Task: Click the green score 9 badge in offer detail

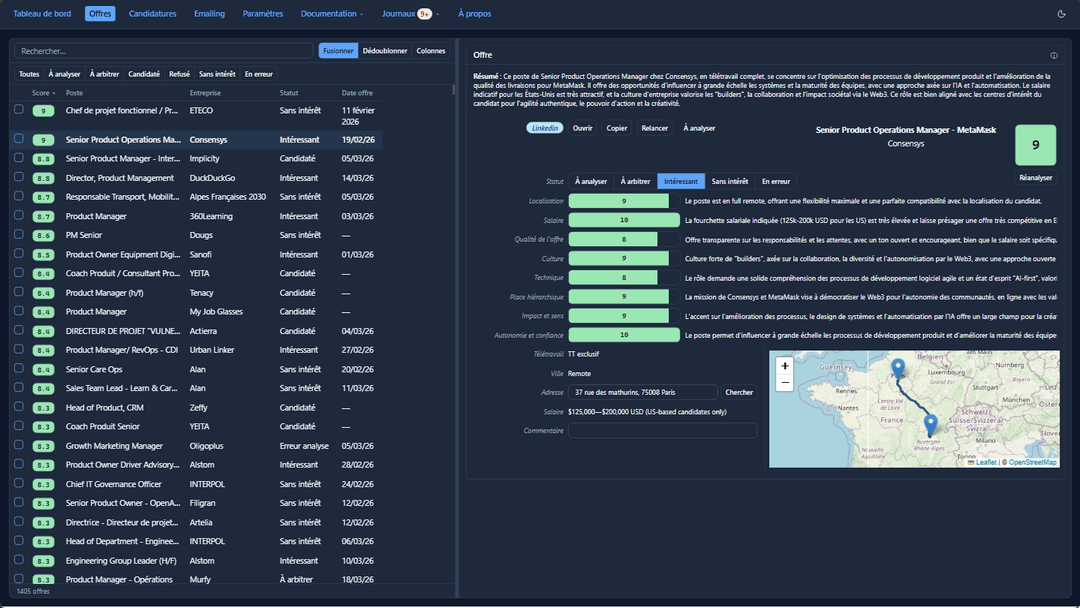Action: pyautogui.click(x=1035, y=145)
